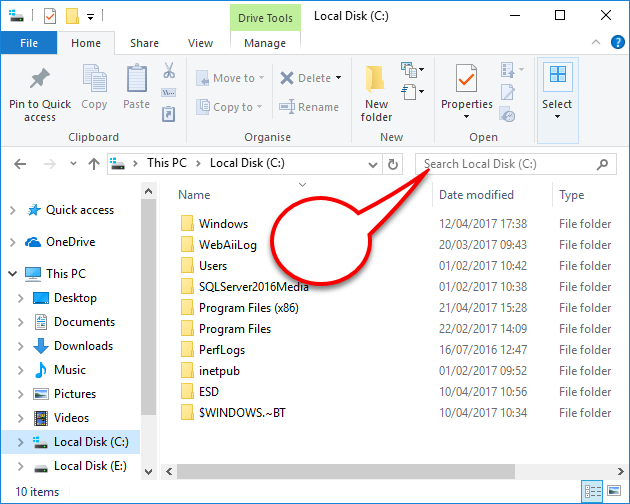630x504 pixels.
Task: Click This PC in the address breadcrumb
Action: [167, 163]
